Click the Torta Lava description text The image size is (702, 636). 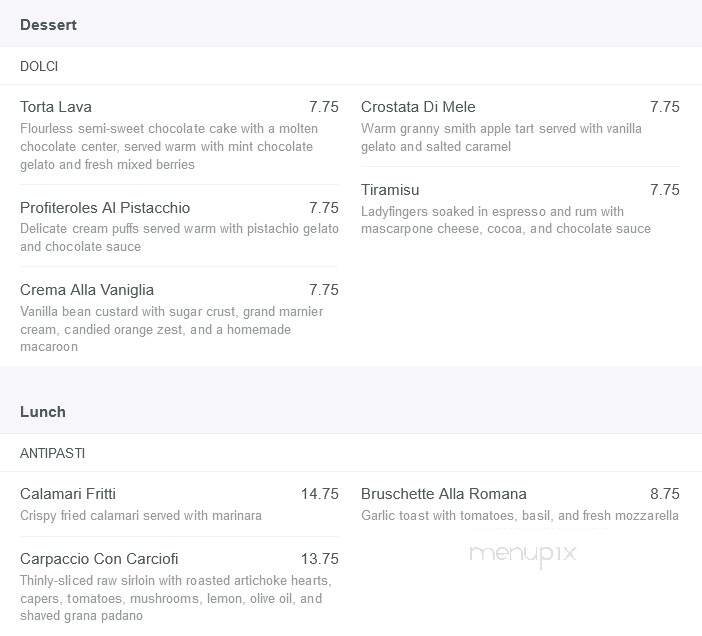point(169,147)
